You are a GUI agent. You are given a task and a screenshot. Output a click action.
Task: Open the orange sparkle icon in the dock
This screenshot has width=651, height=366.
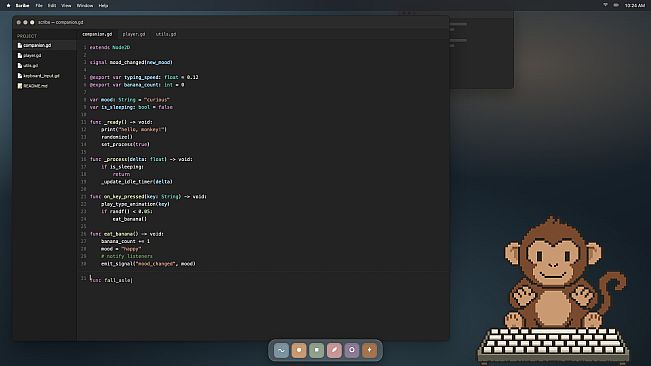(x=370, y=350)
